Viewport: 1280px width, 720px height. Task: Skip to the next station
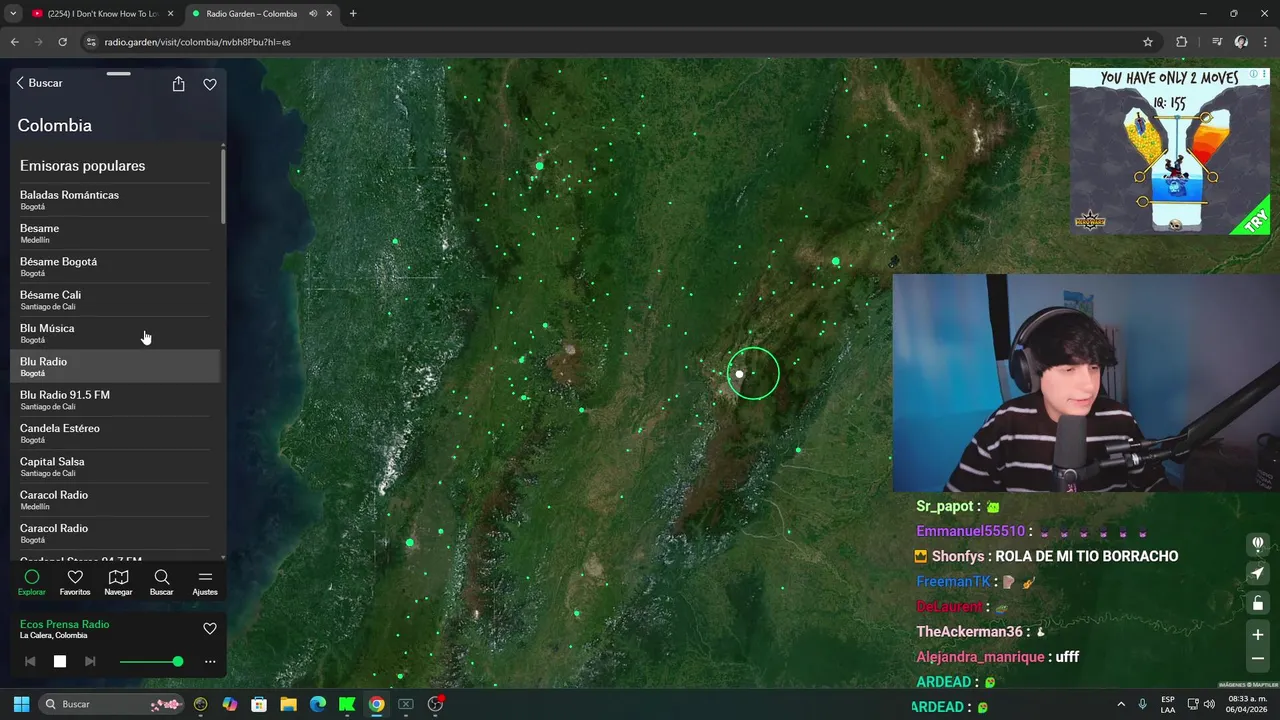(90, 661)
